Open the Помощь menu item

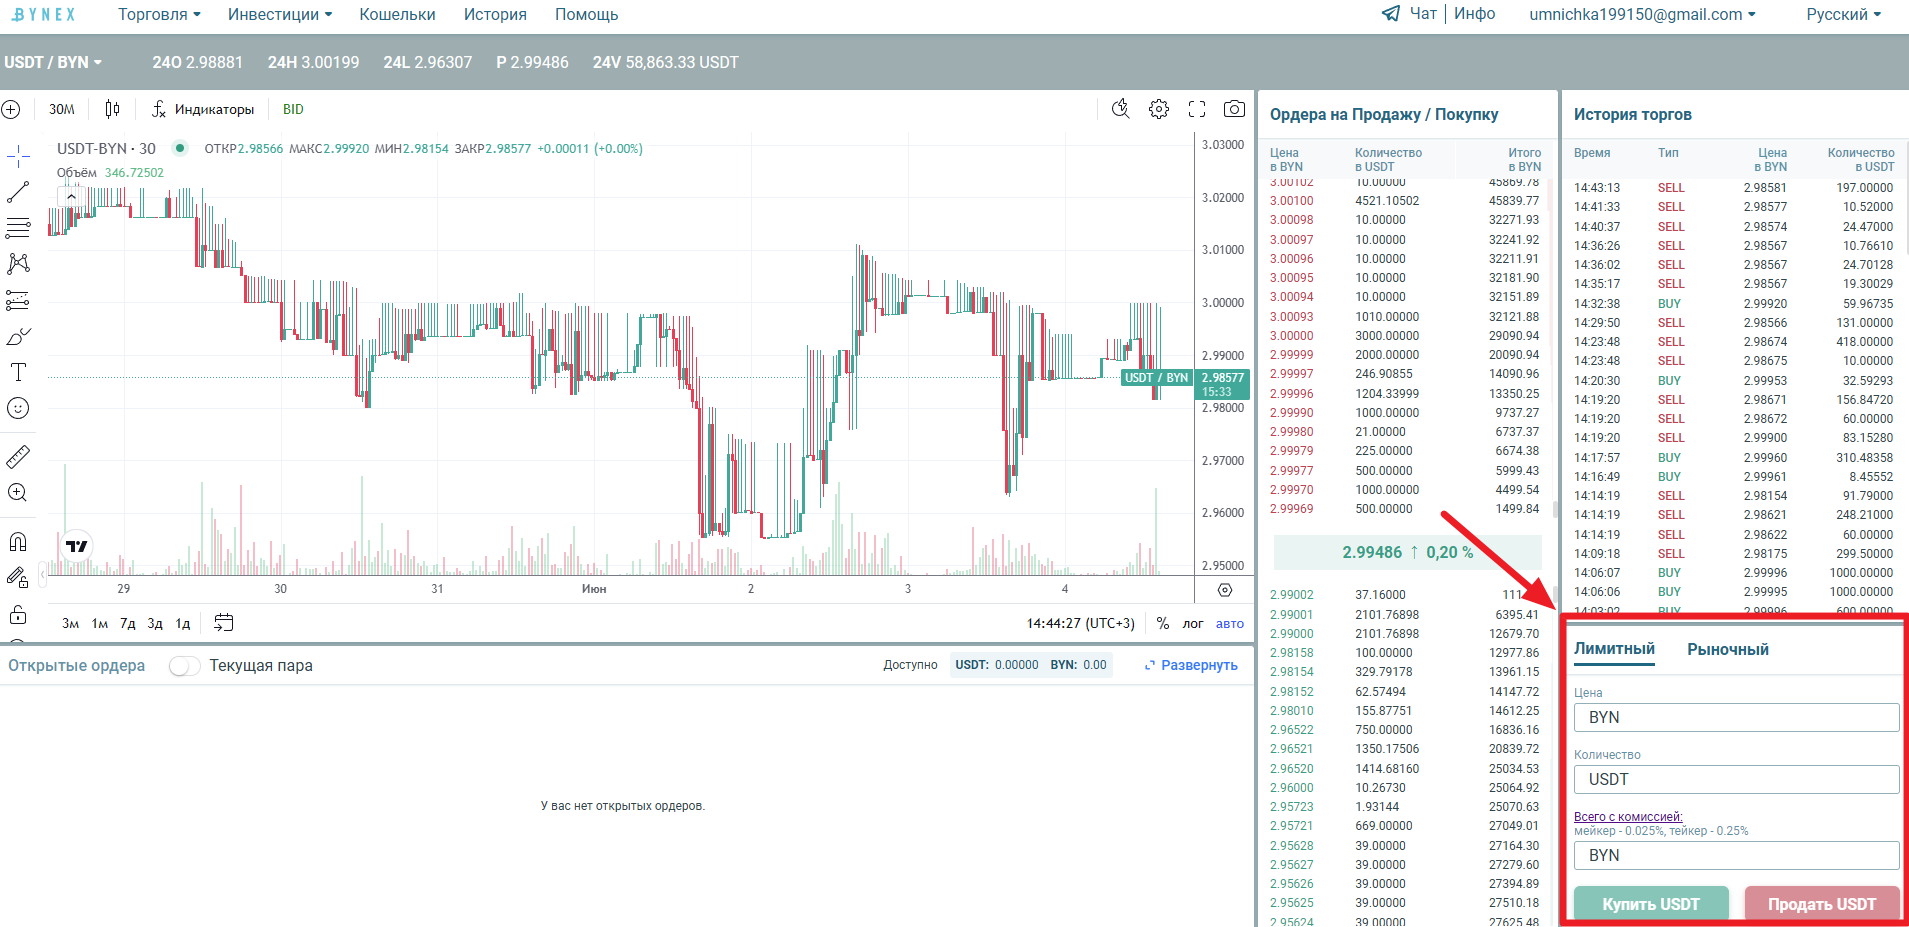[x=587, y=14]
